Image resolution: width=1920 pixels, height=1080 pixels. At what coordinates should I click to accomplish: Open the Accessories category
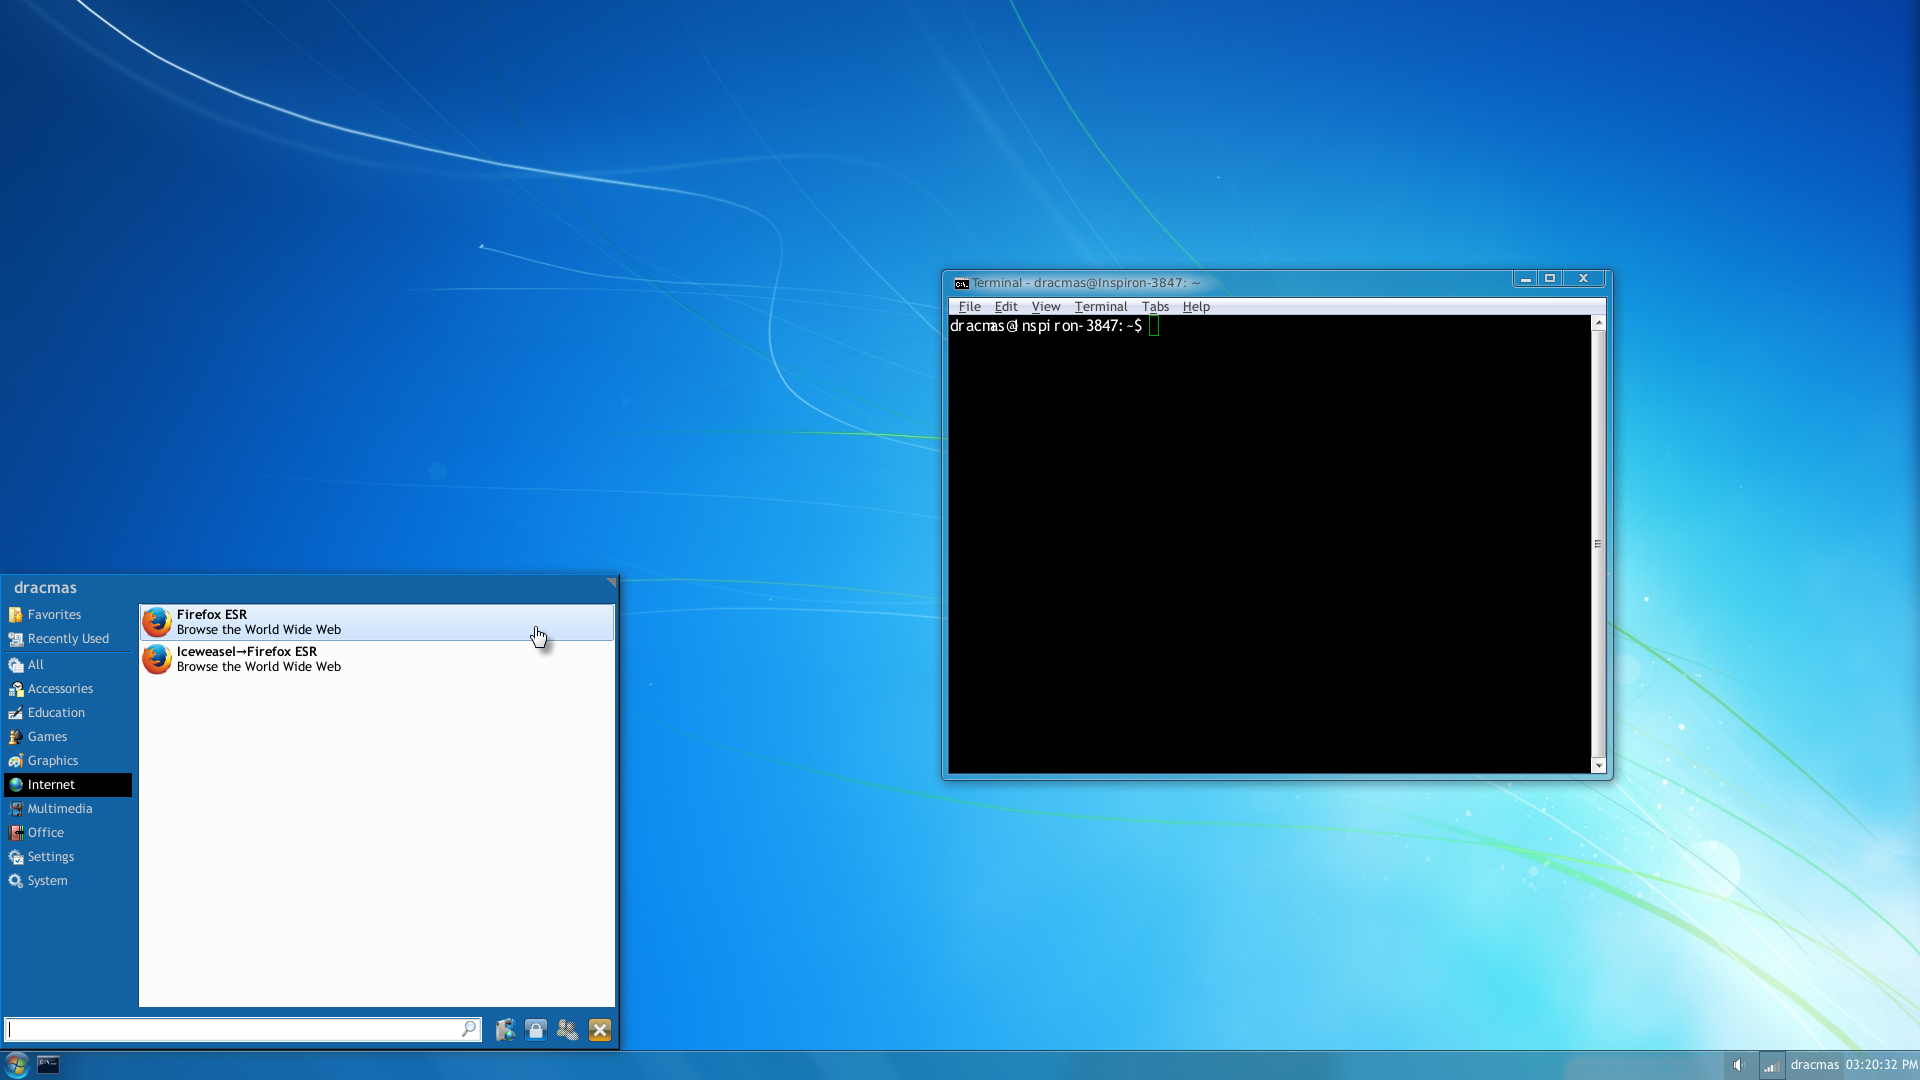point(68,689)
